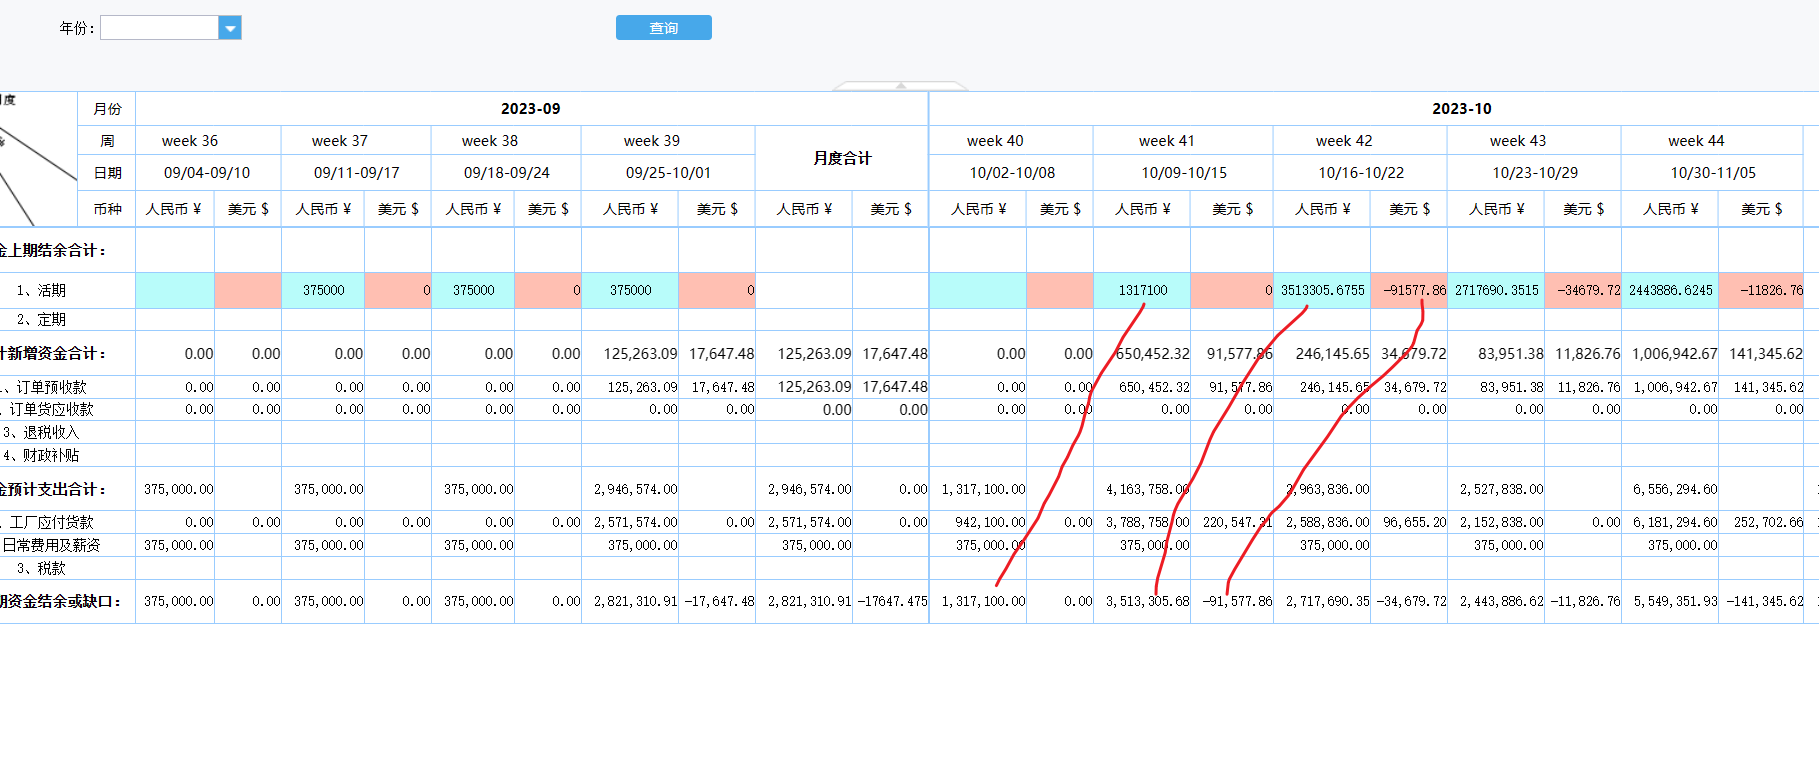Click week 40 factory payable 942,100.00

tap(983, 522)
